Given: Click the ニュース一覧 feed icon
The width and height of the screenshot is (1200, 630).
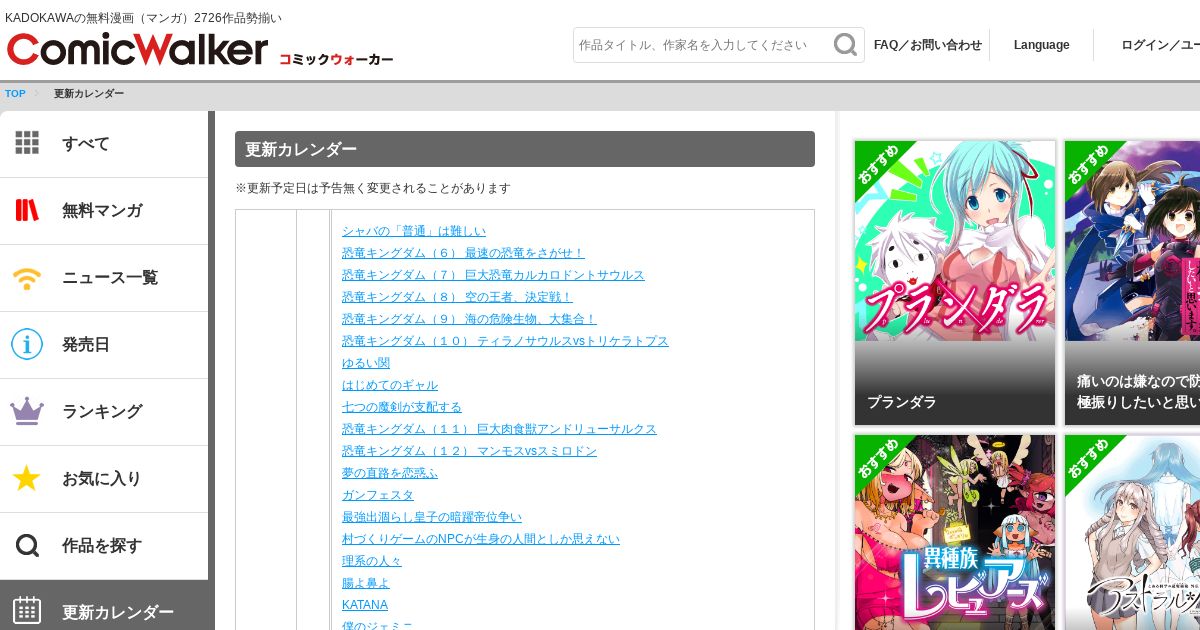Looking at the screenshot, I should pyautogui.click(x=27, y=277).
